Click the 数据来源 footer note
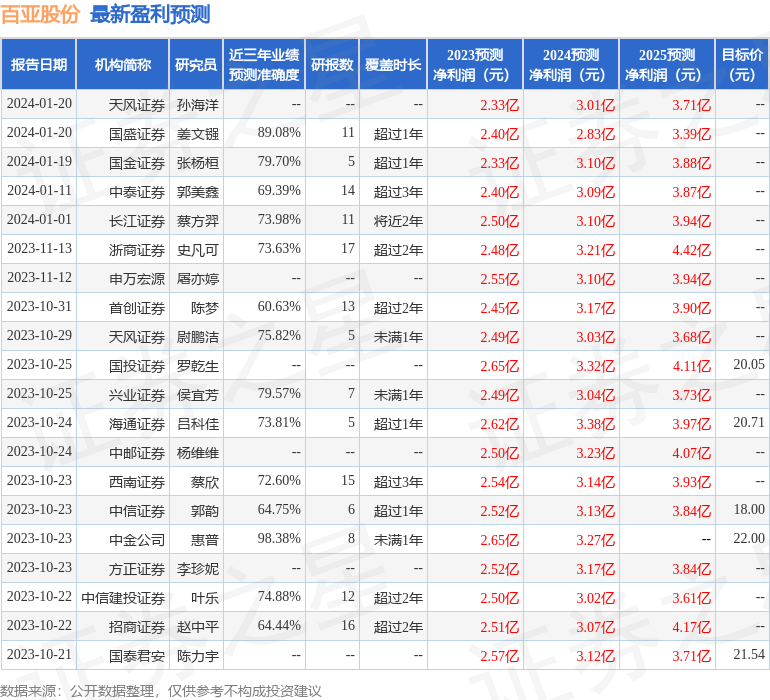 [161, 691]
